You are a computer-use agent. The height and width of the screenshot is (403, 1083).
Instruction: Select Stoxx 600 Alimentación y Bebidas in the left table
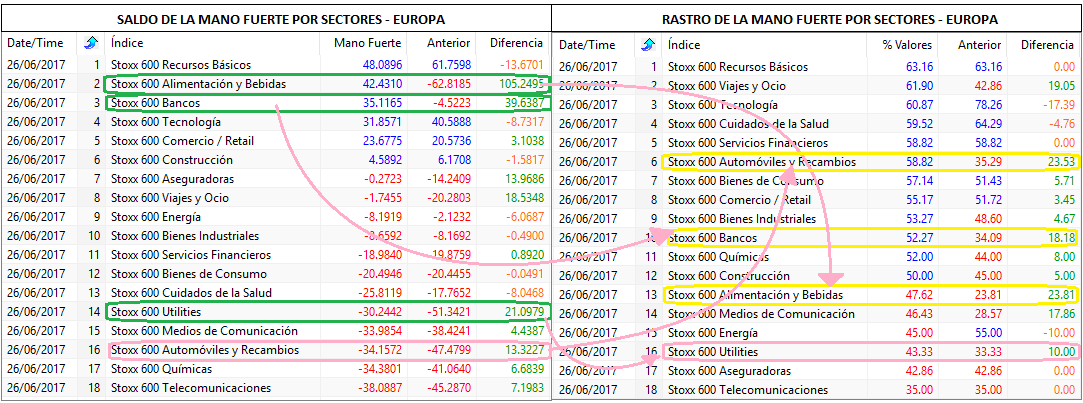198,84
